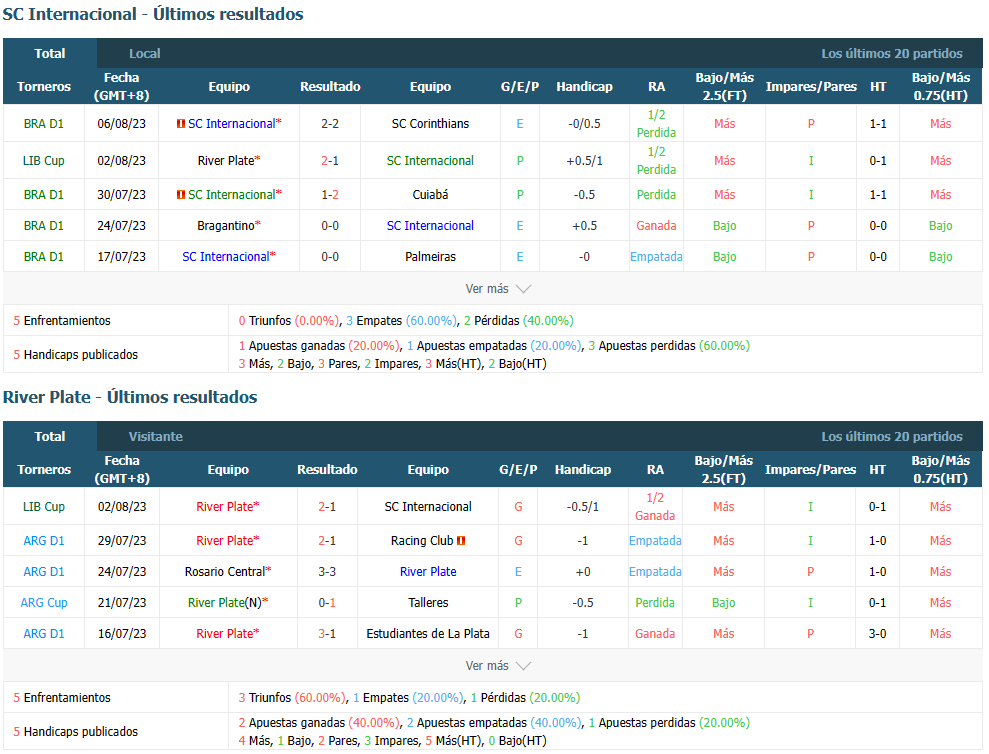This screenshot has width=989, height=754.
Task: Open LIB Cup tournament in River Plate table
Action: click(x=44, y=507)
